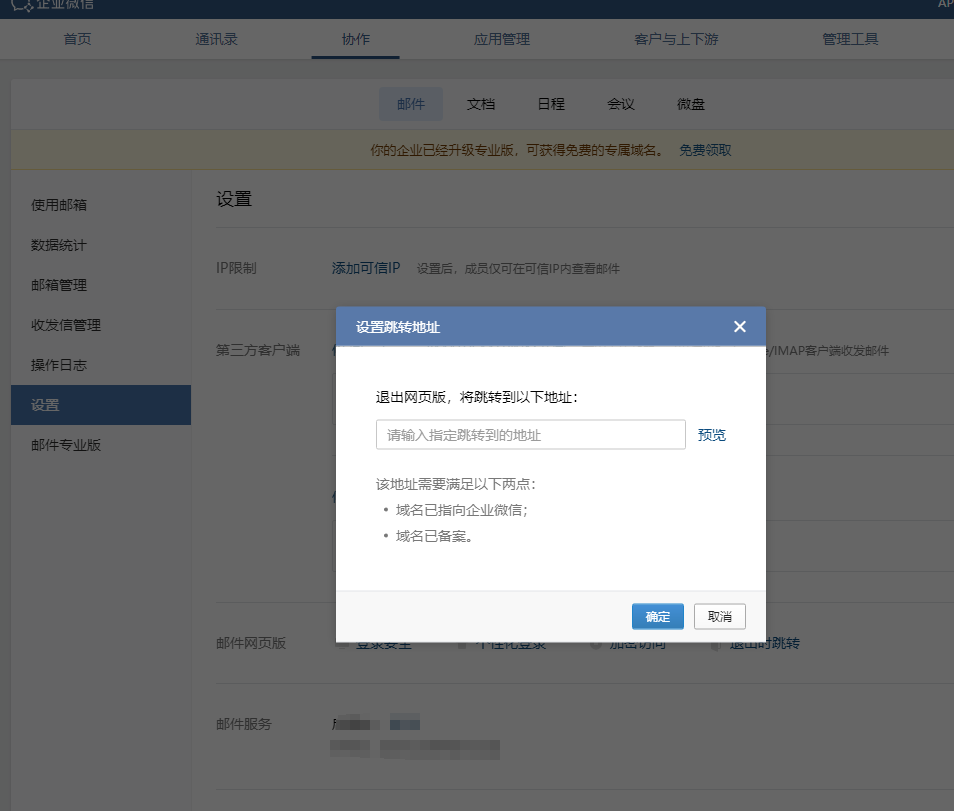
Task: Switch to the 应用管理 tab
Action: pyautogui.click(x=502, y=39)
